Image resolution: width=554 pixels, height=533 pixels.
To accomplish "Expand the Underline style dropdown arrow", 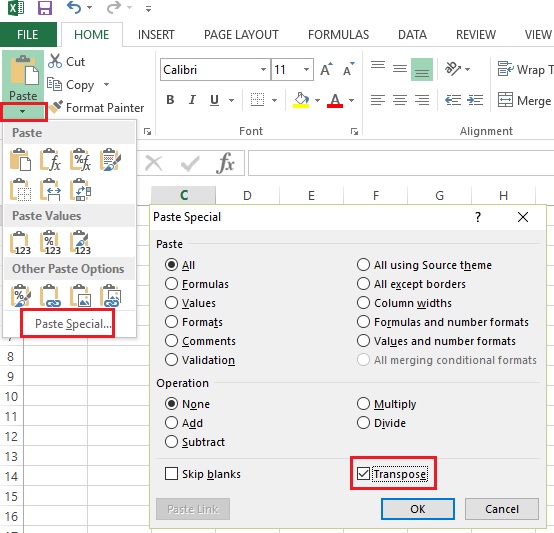I will 231,100.
